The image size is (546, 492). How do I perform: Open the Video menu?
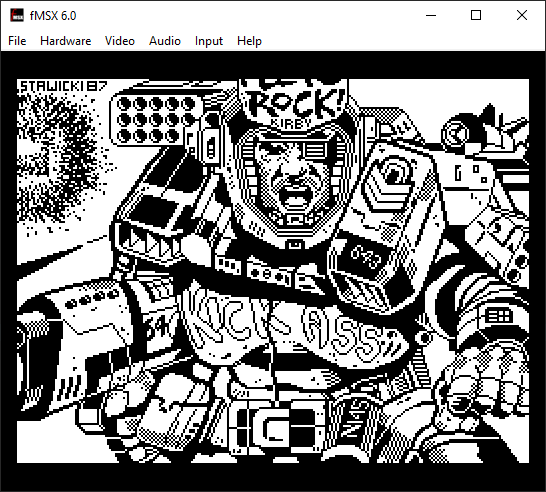pyautogui.click(x=119, y=41)
